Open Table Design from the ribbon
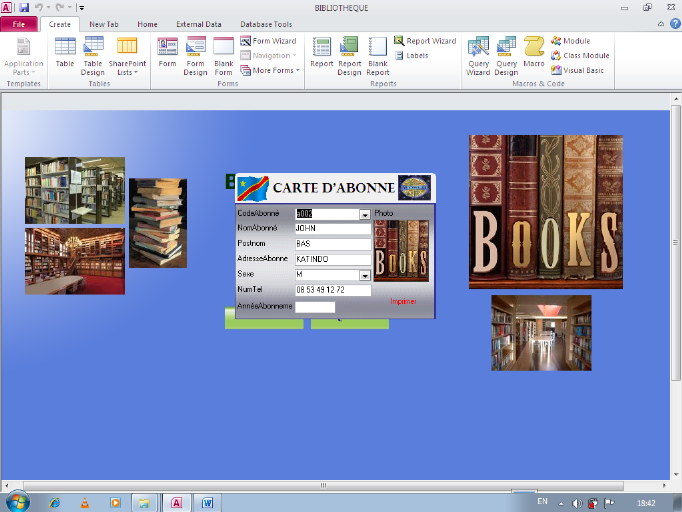 [93, 53]
